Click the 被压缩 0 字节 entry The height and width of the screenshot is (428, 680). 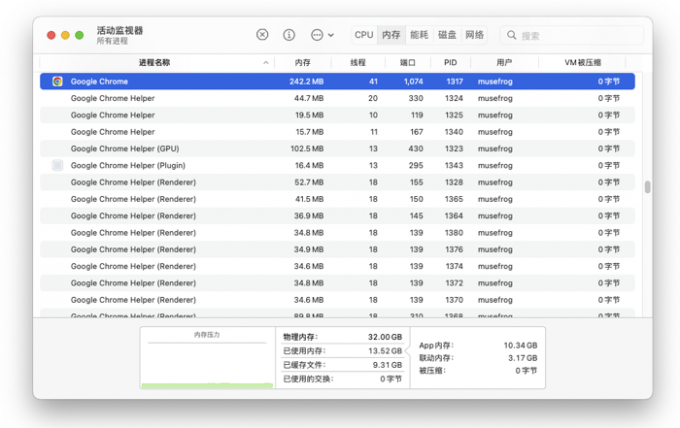[478, 371]
